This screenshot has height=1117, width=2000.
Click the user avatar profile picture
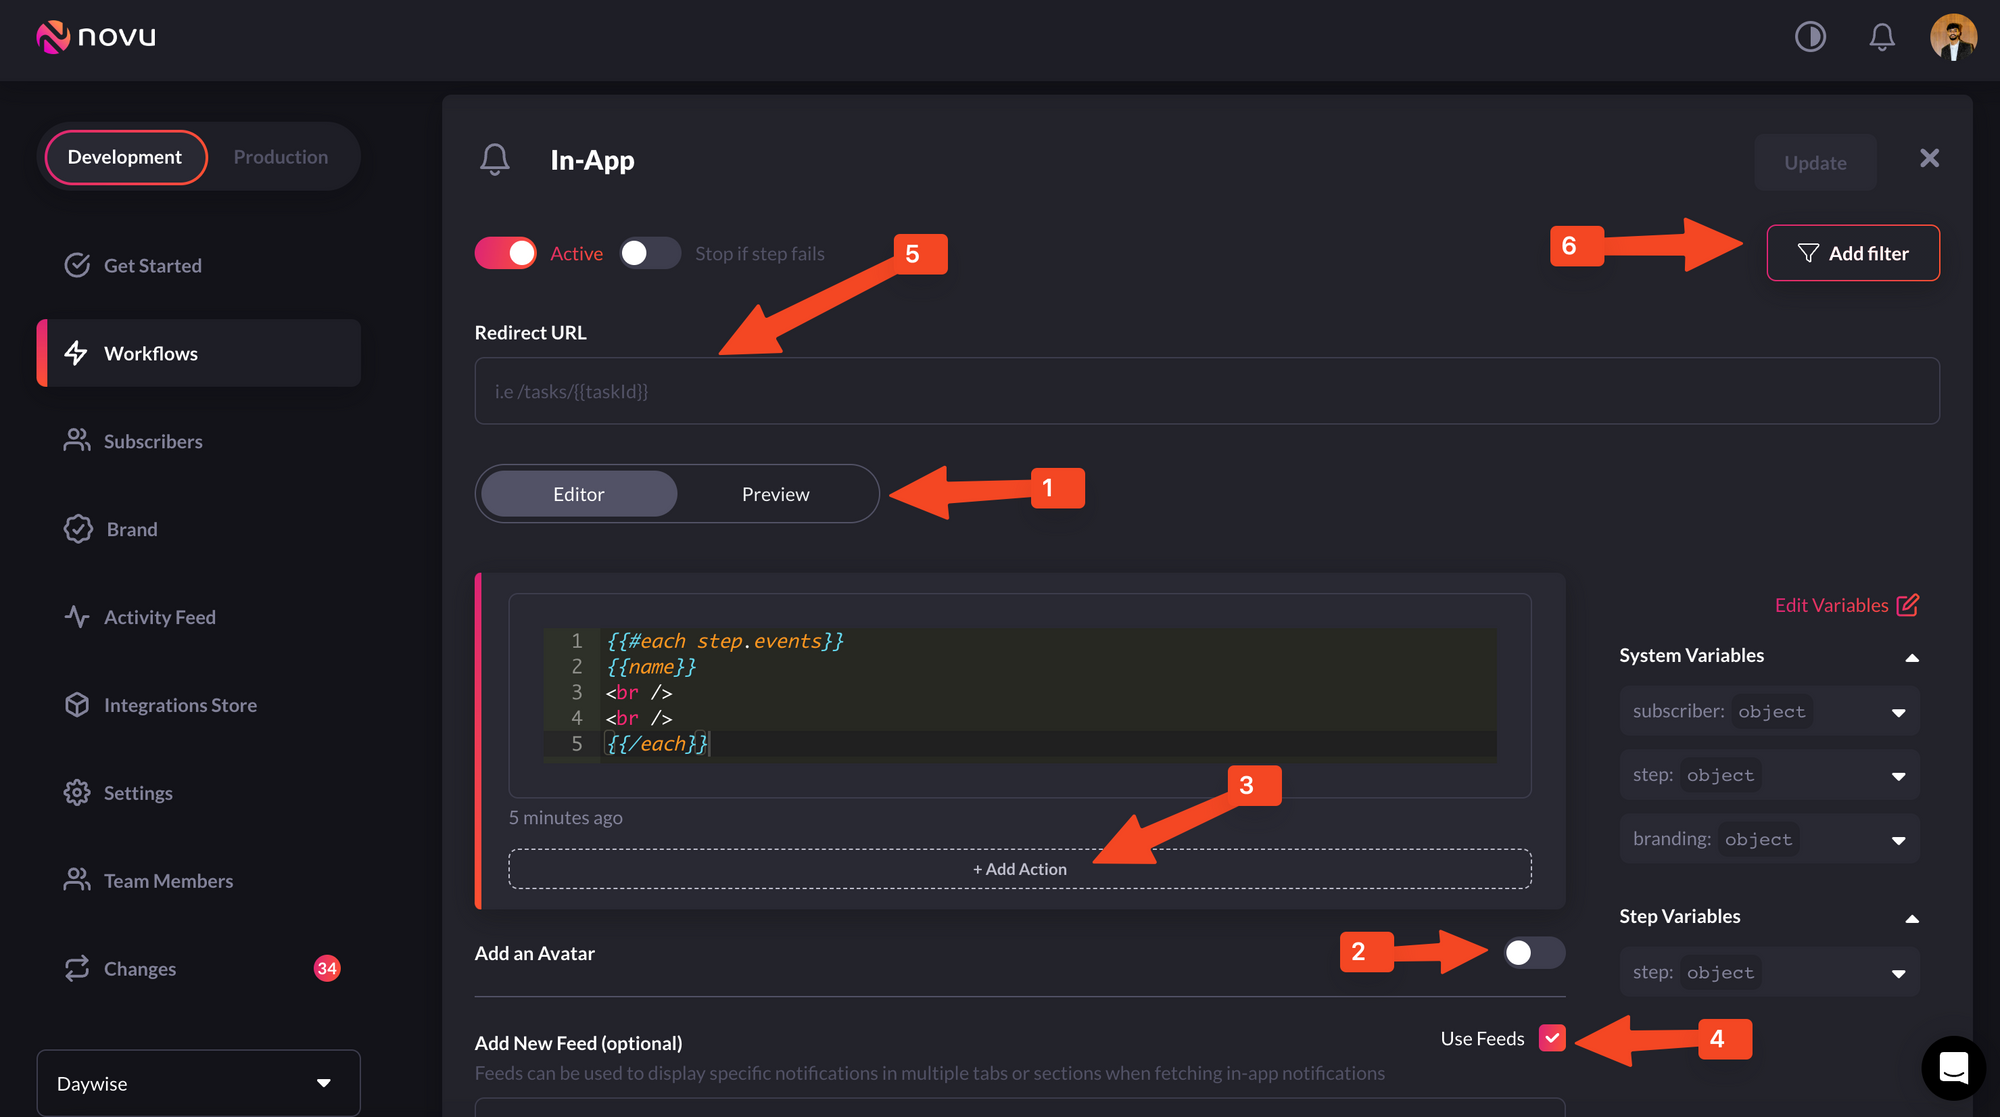tap(1953, 37)
